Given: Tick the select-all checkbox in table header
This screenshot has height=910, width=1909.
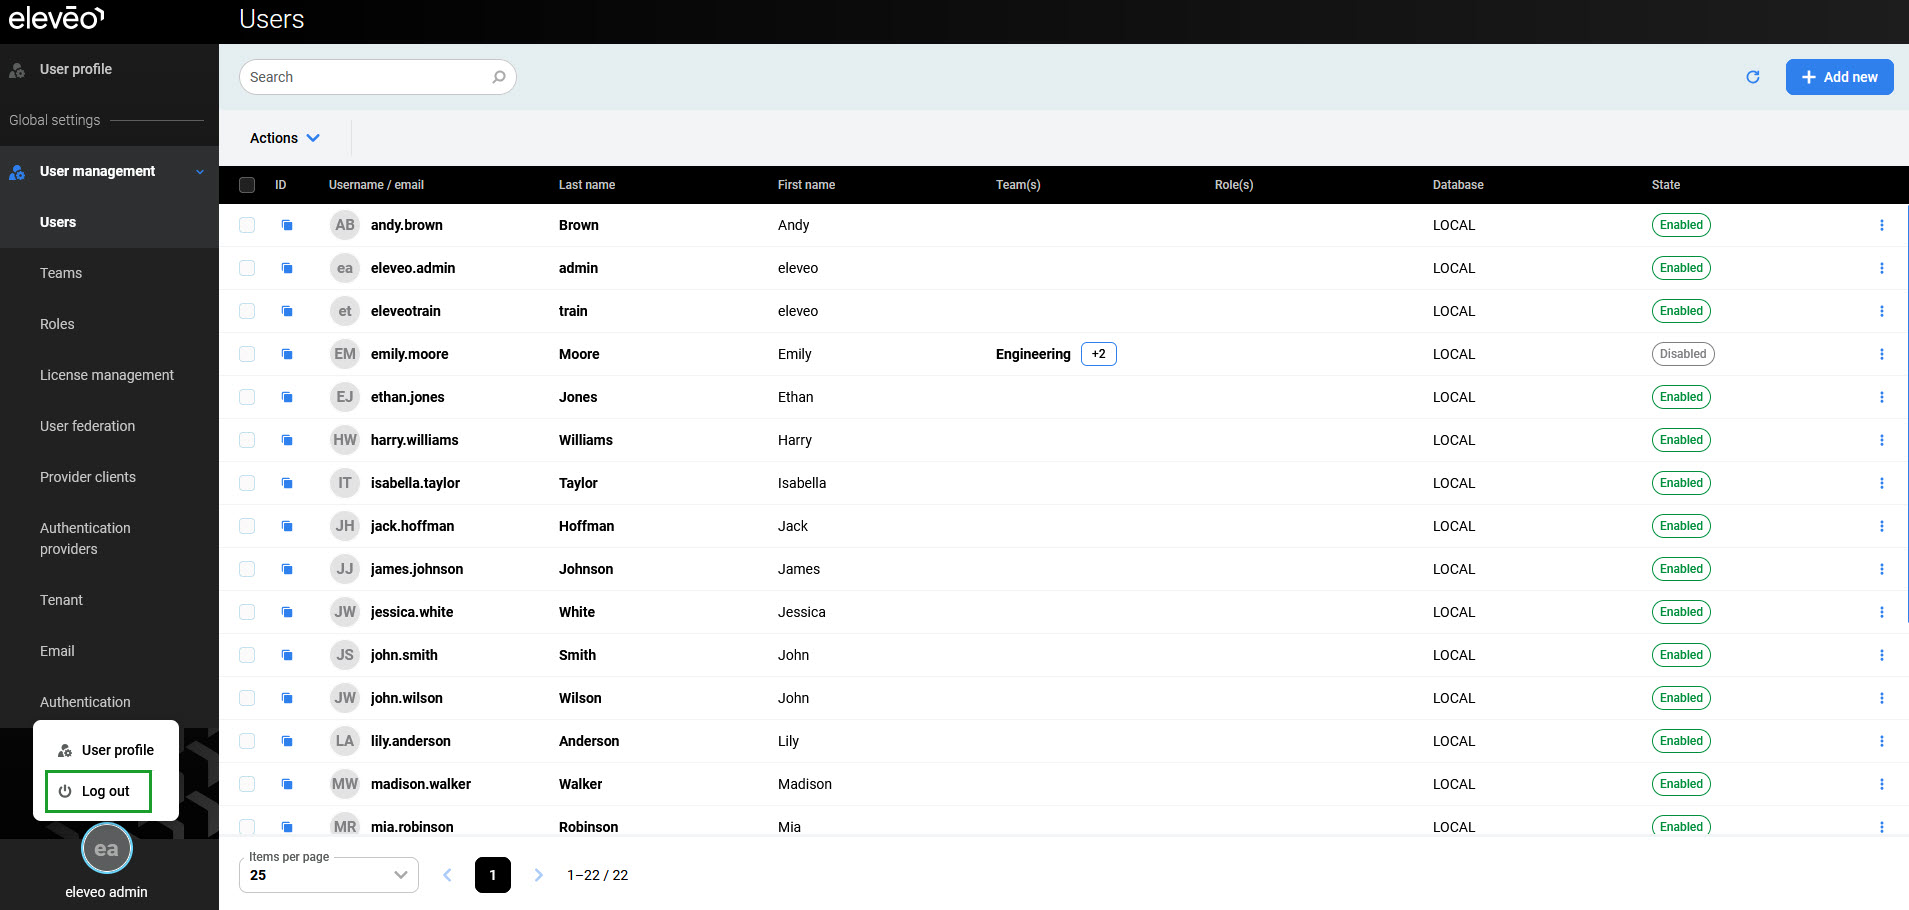Looking at the screenshot, I should click(x=247, y=185).
